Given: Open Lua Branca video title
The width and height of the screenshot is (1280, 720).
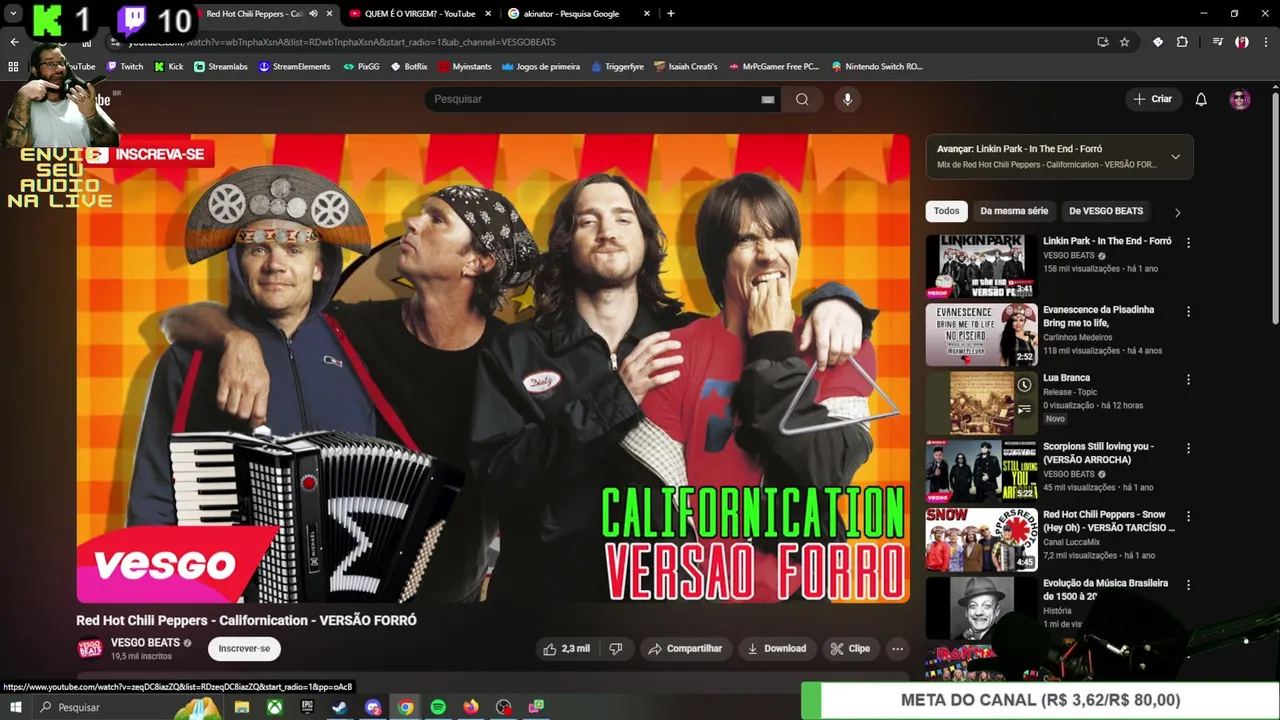Looking at the screenshot, I should [x=1066, y=378].
